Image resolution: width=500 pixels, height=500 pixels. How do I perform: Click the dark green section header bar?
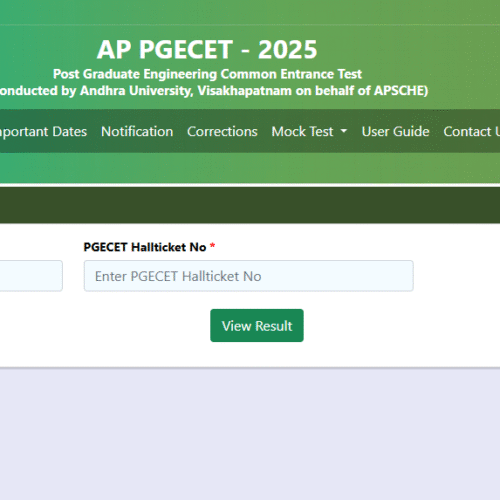pyautogui.click(x=250, y=205)
